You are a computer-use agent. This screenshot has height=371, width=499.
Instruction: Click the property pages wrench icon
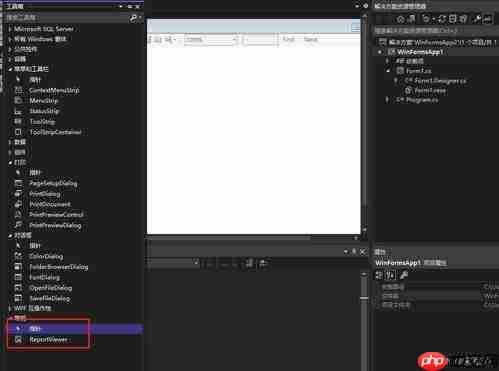[x=404, y=275]
